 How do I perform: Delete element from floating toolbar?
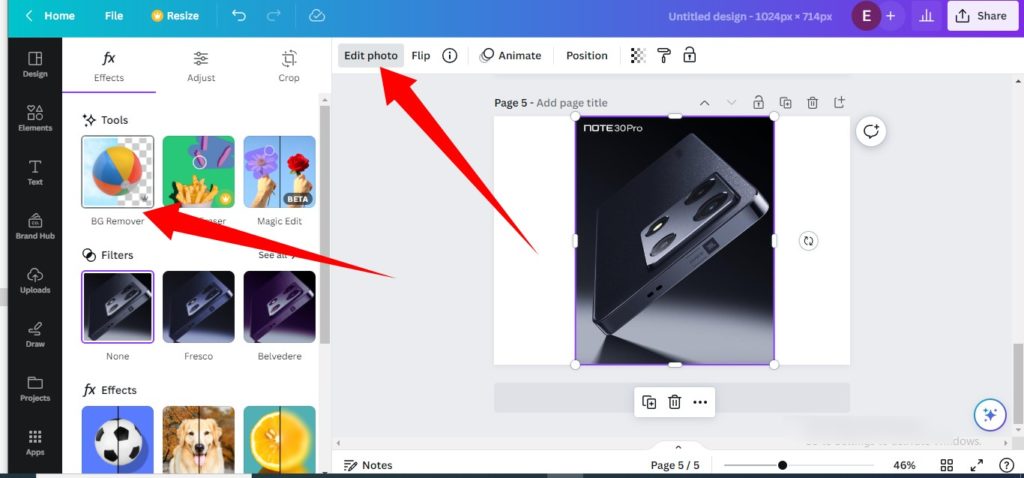675,402
